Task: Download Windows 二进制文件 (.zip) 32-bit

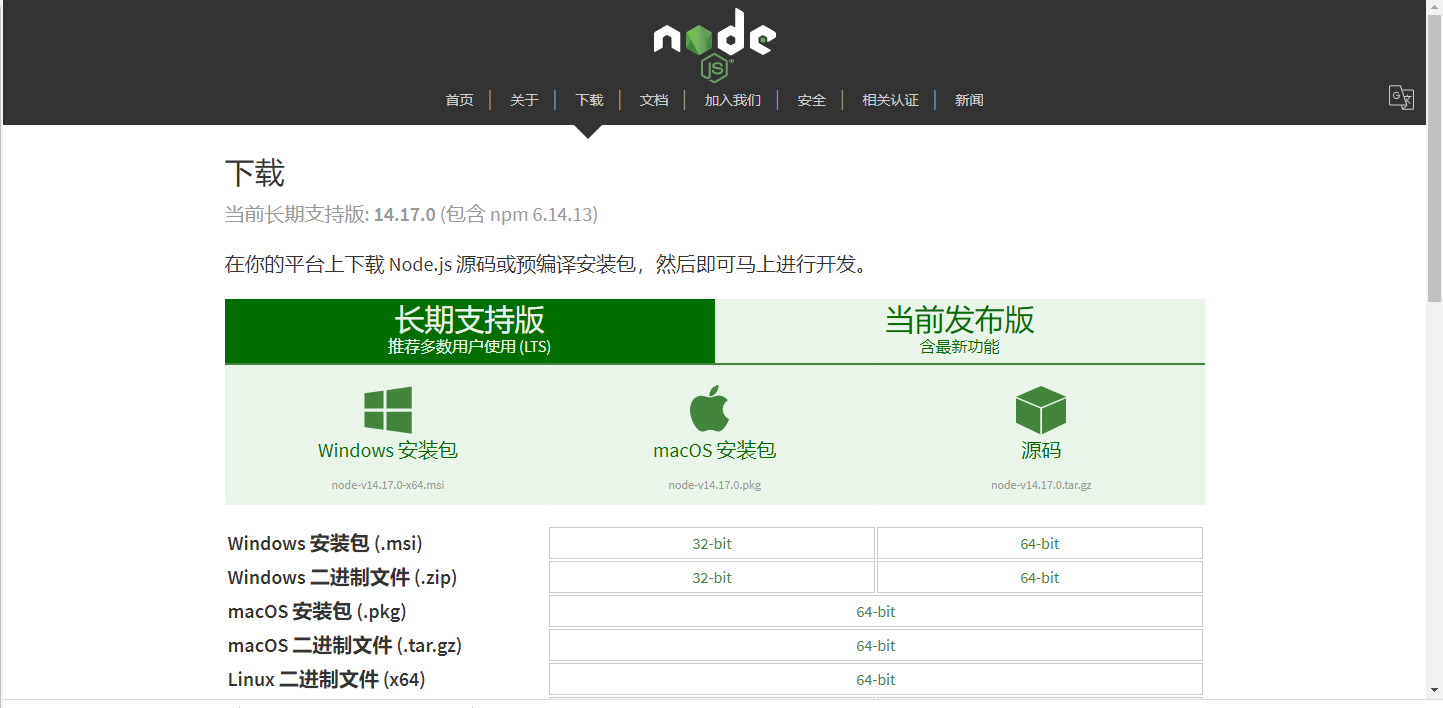Action: [x=712, y=577]
